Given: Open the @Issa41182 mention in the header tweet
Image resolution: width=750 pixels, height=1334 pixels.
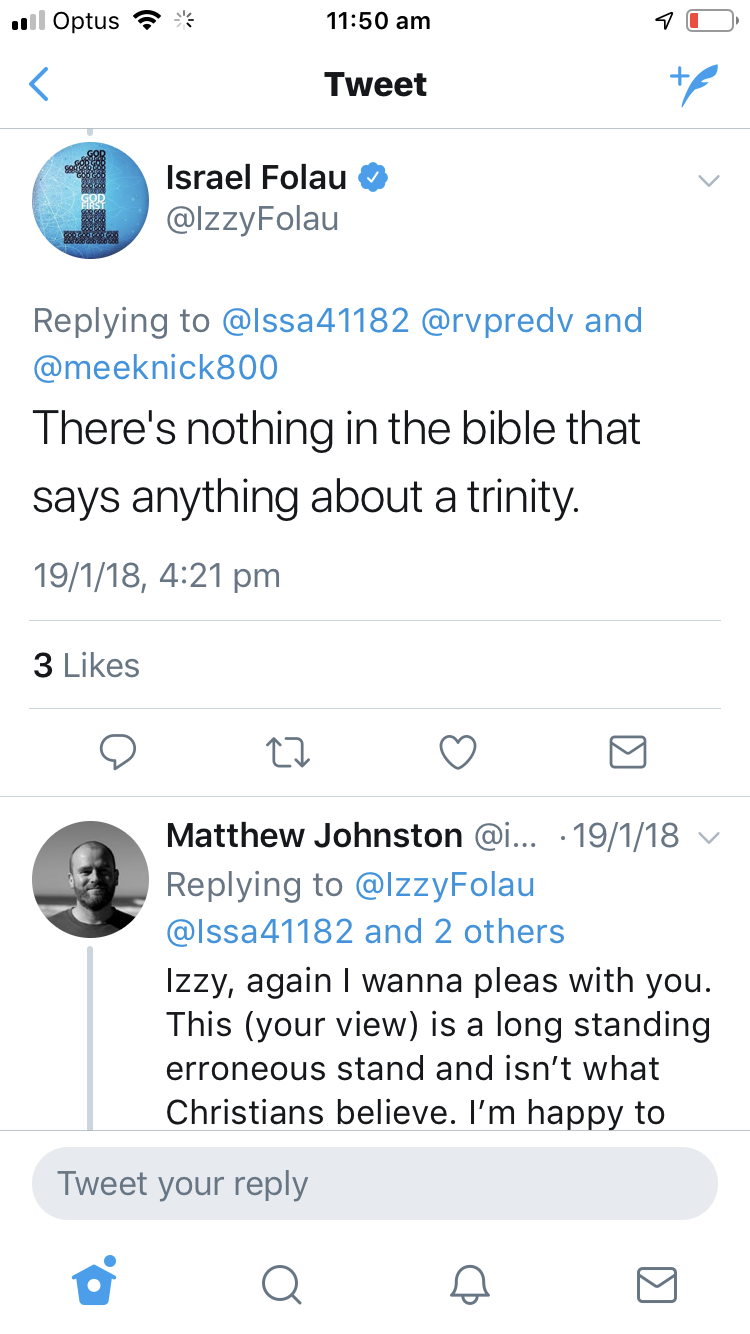Looking at the screenshot, I should [x=315, y=321].
